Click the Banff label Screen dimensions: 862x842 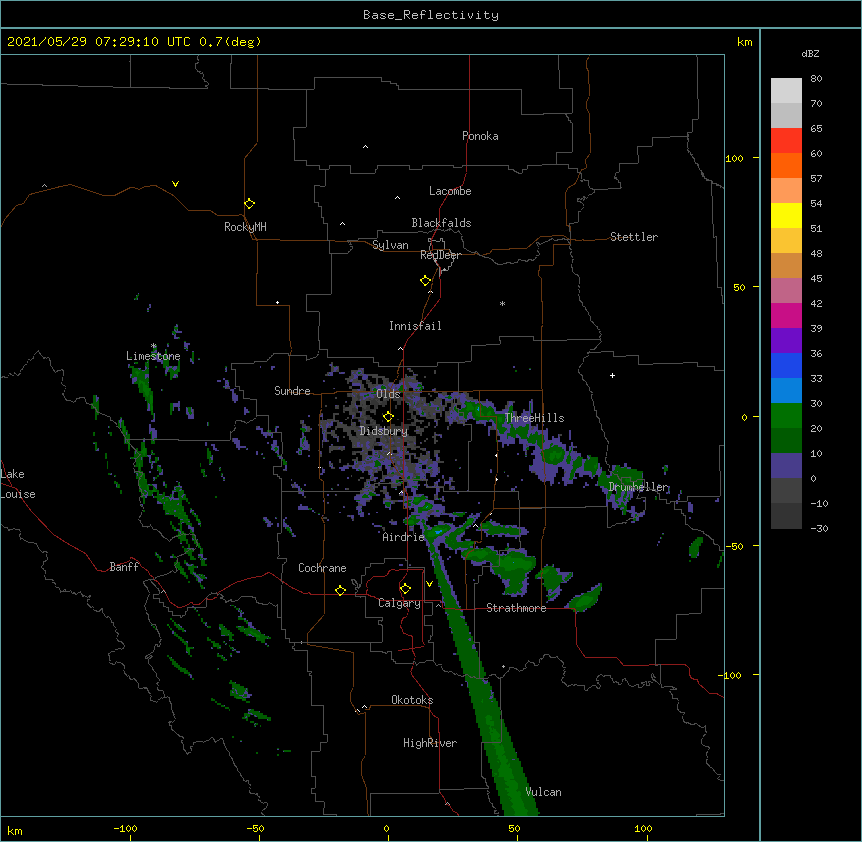(124, 567)
